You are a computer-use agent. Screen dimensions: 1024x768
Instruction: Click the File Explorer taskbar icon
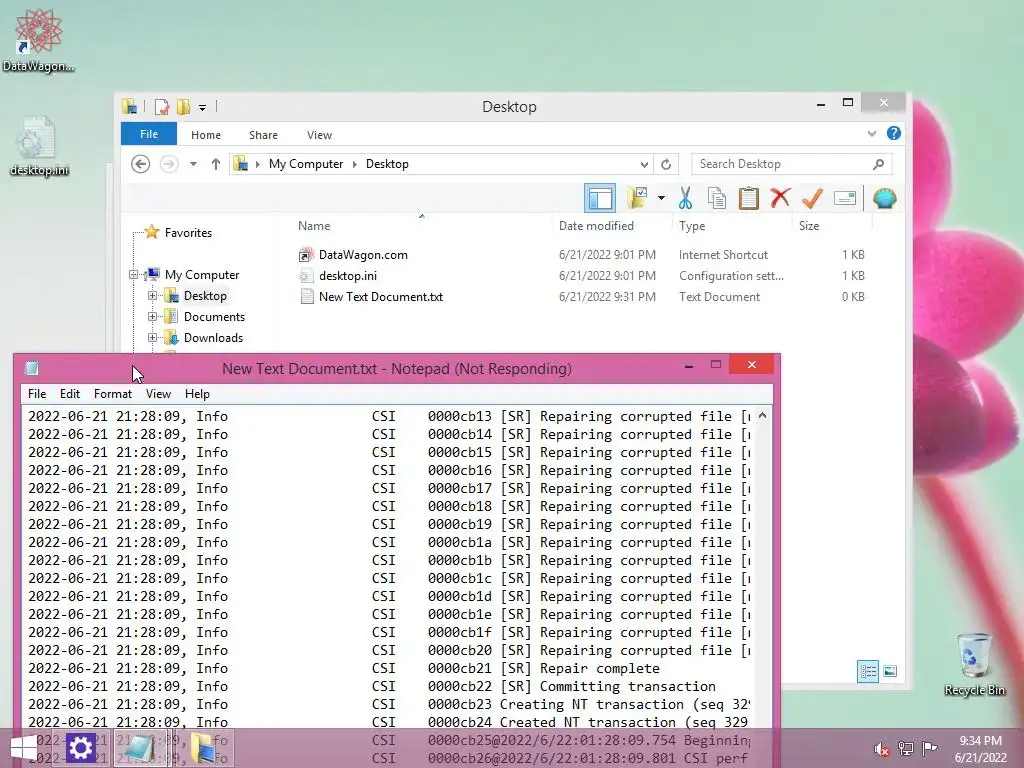[204, 748]
